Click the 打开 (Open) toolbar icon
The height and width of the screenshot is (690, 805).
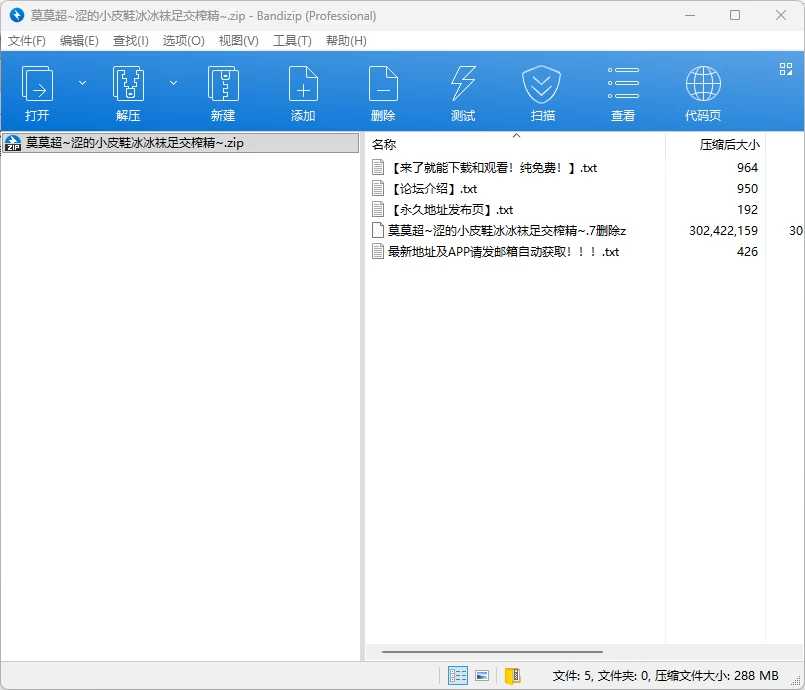[x=37, y=84]
